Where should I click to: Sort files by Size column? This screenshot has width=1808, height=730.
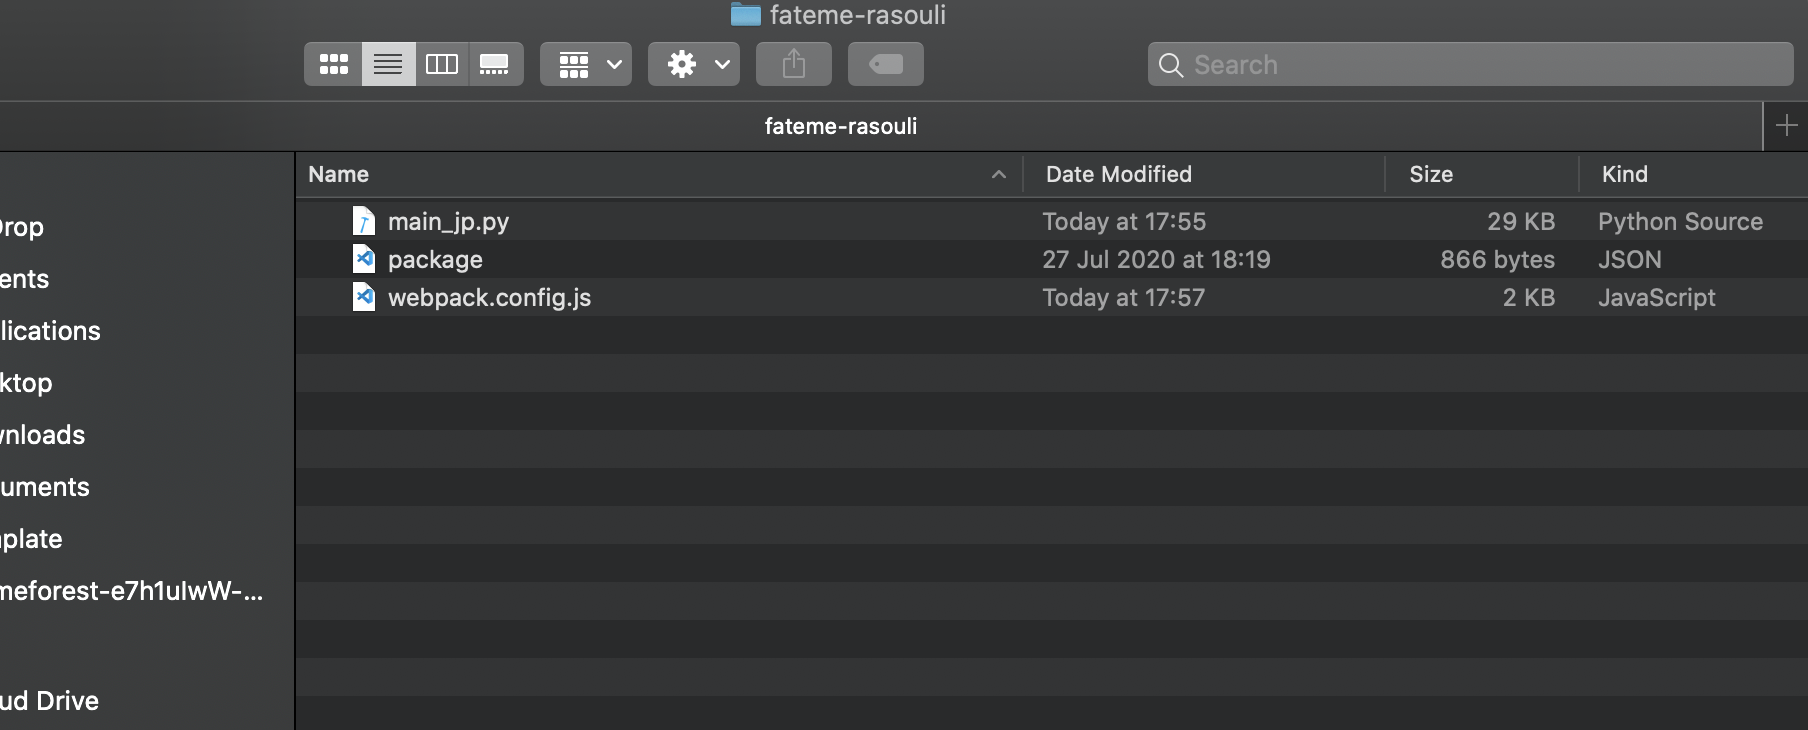coord(1430,175)
